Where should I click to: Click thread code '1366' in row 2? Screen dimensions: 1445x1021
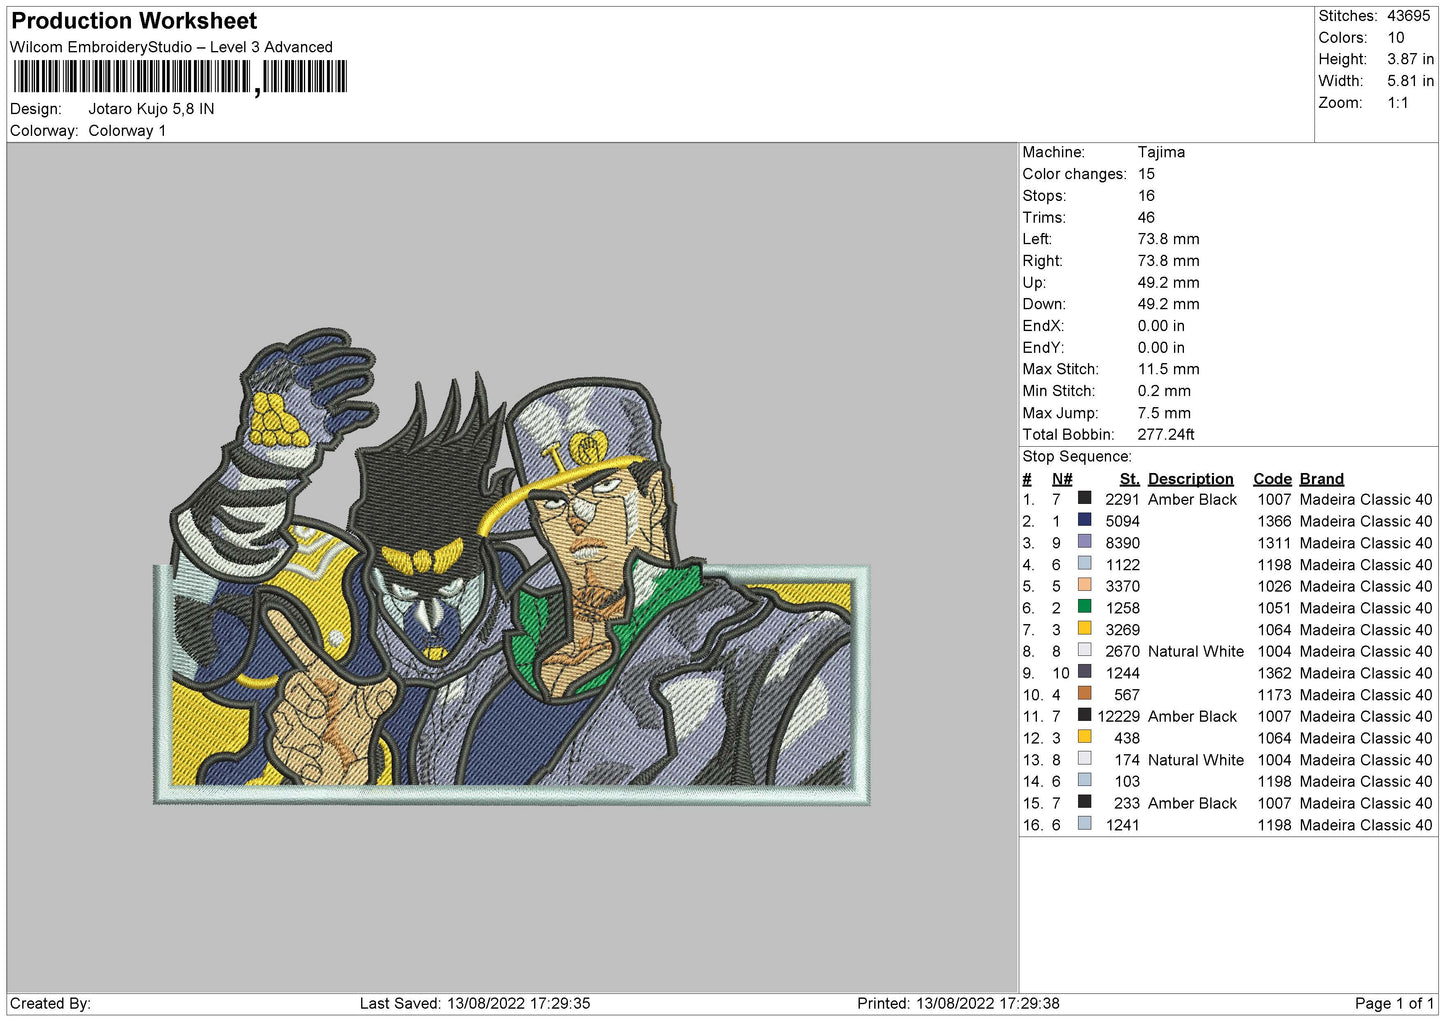[1274, 521]
